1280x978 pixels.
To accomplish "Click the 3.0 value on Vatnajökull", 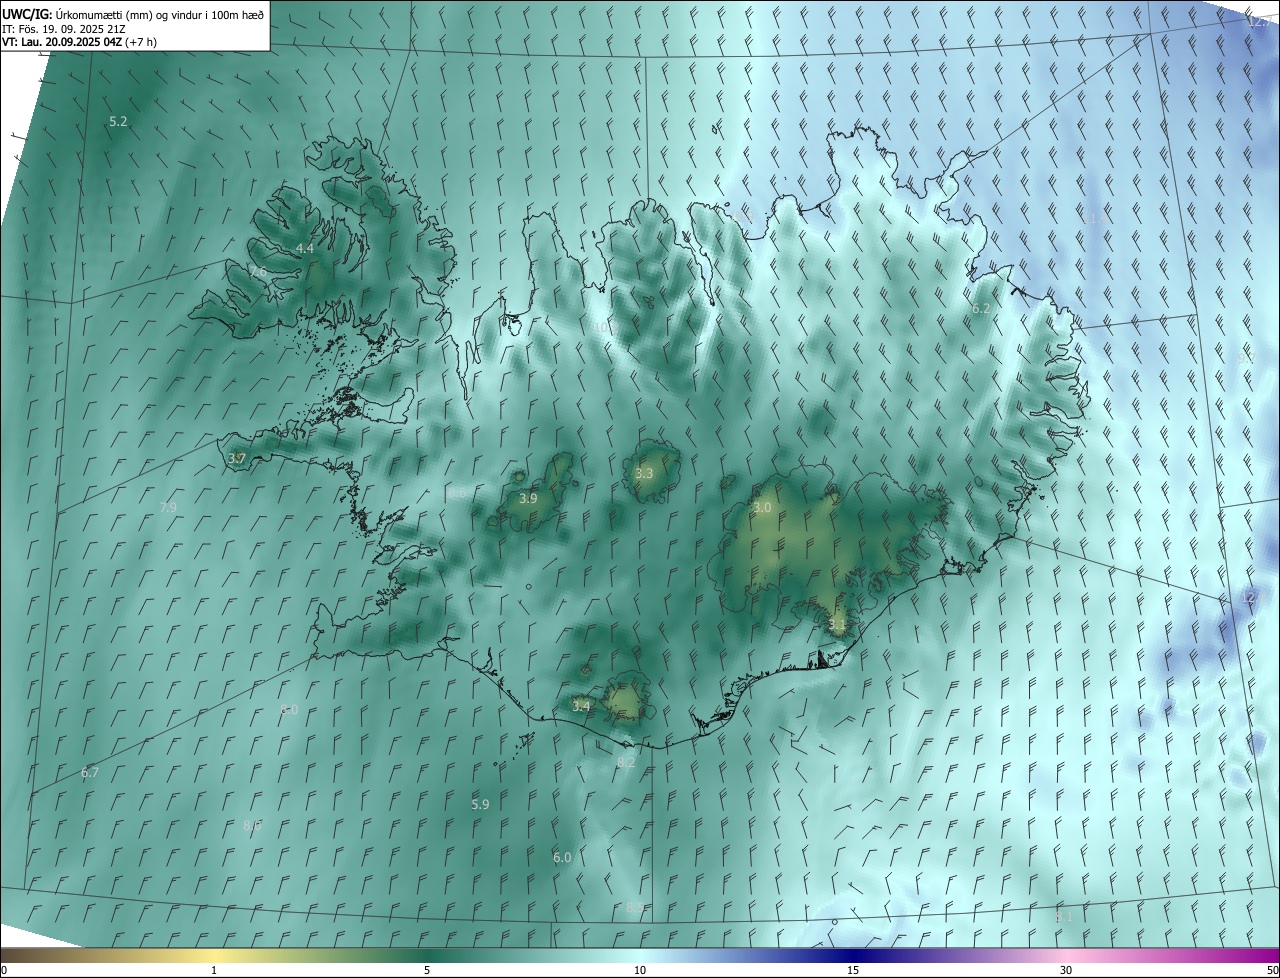I will [762, 507].
